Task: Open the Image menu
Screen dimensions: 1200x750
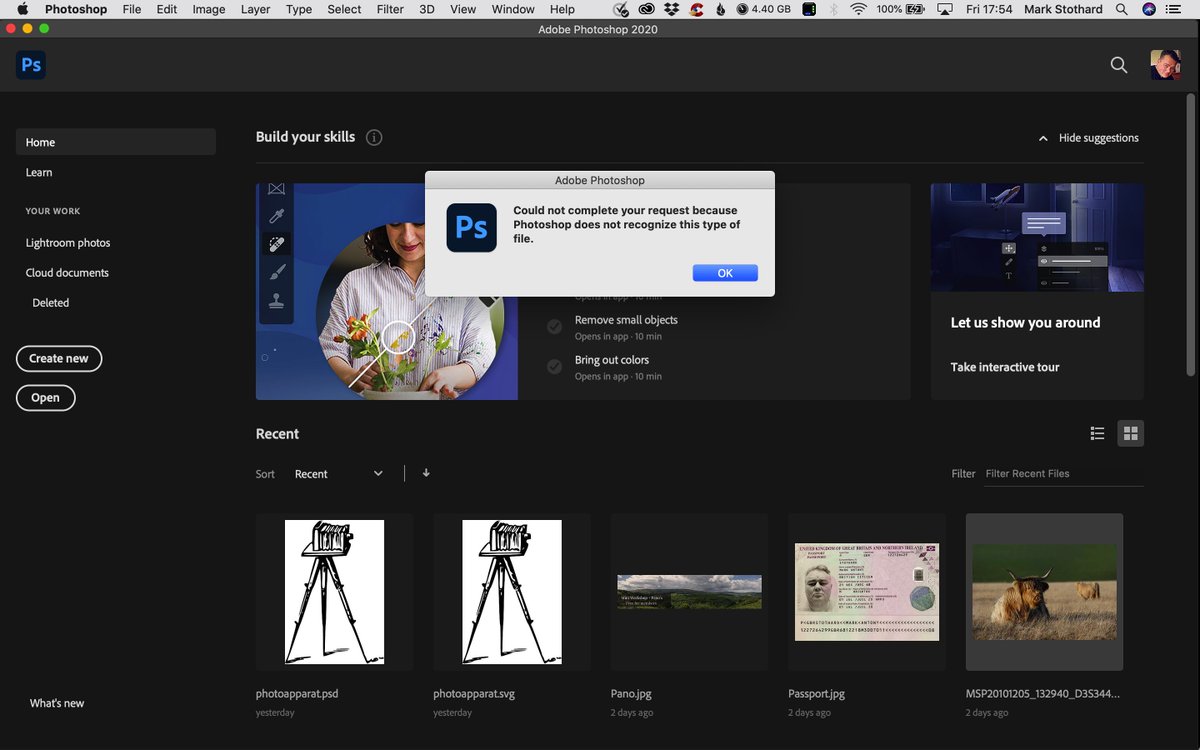Action: (x=209, y=9)
